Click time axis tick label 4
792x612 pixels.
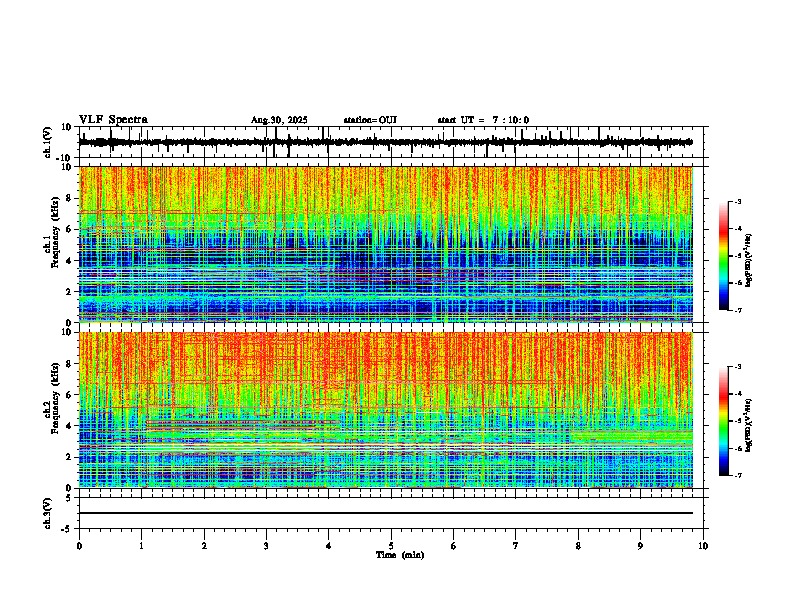point(328,546)
